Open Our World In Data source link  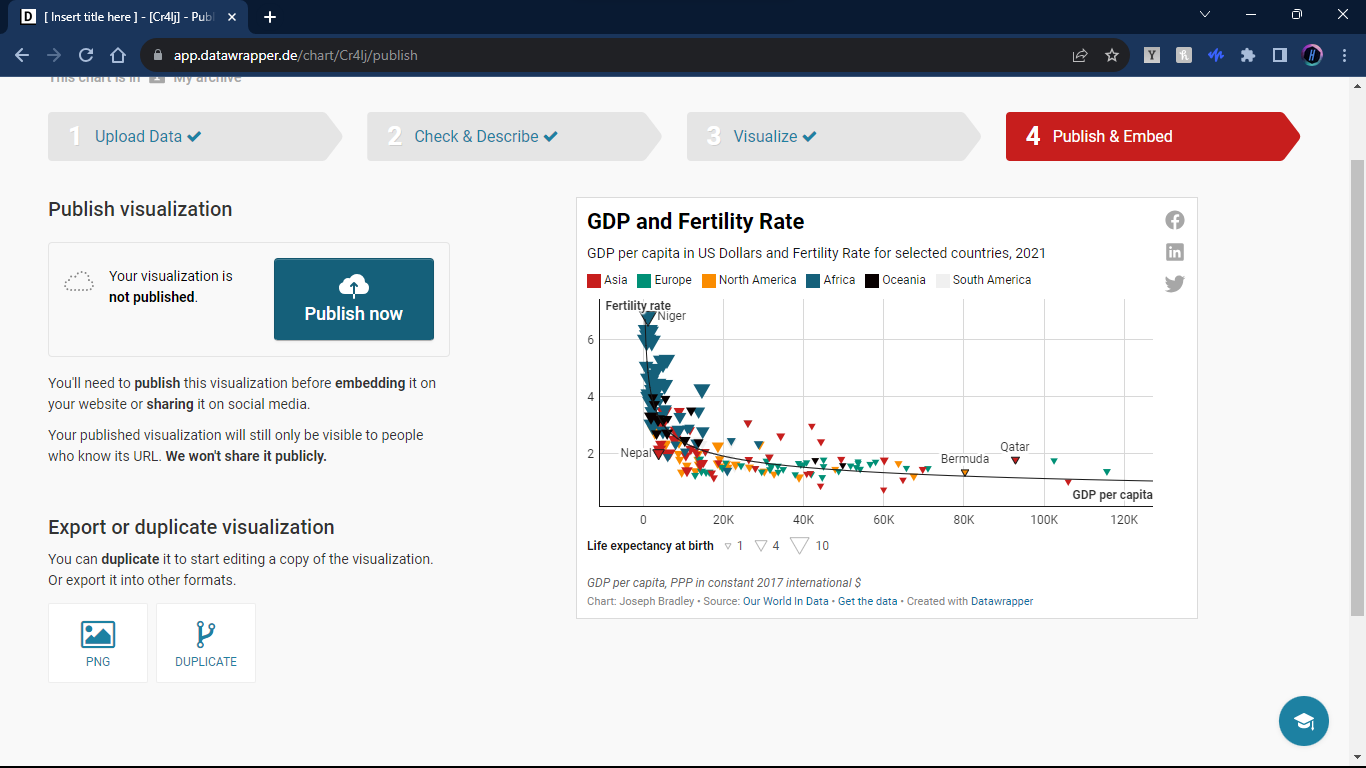coord(785,602)
